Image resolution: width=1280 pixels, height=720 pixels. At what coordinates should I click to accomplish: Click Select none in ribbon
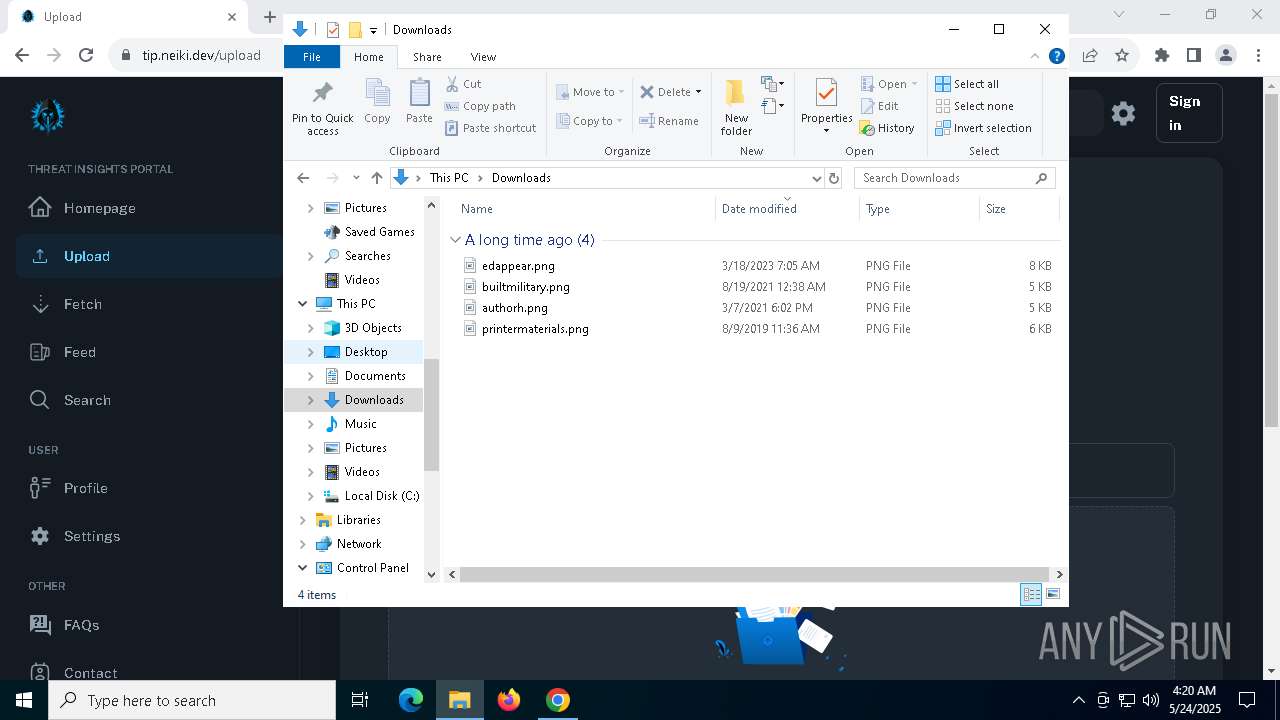point(974,106)
